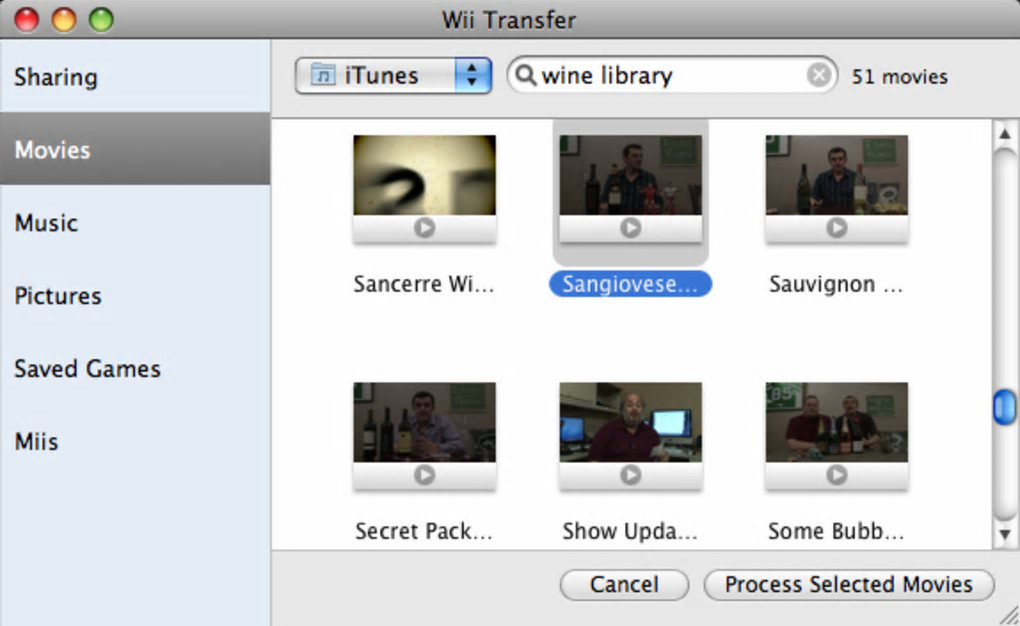Viewport: 1020px width, 626px height.
Task: Click Process Selected Movies button
Action: (849, 584)
